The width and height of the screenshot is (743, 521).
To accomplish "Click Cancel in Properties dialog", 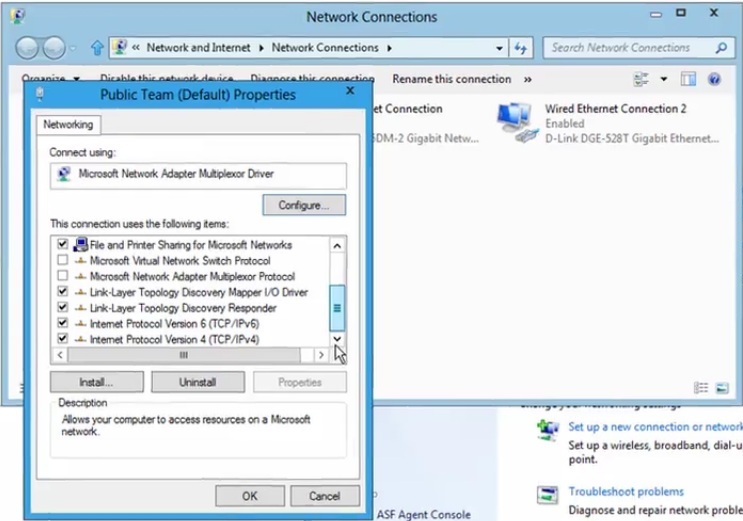I will coord(325,496).
